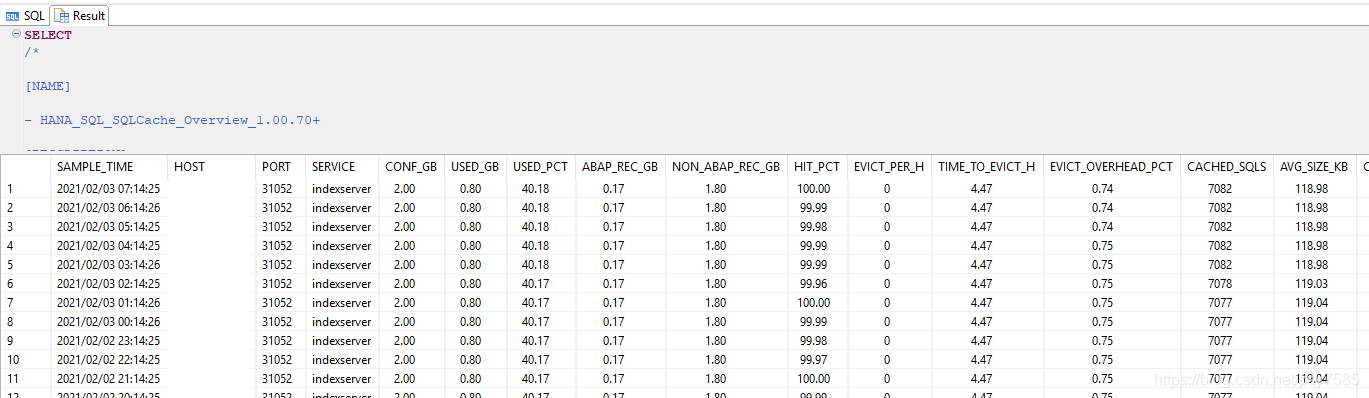1369x398 pixels.
Task: Click the AVG_SIZE_KB column header
Action: pos(1313,166)
